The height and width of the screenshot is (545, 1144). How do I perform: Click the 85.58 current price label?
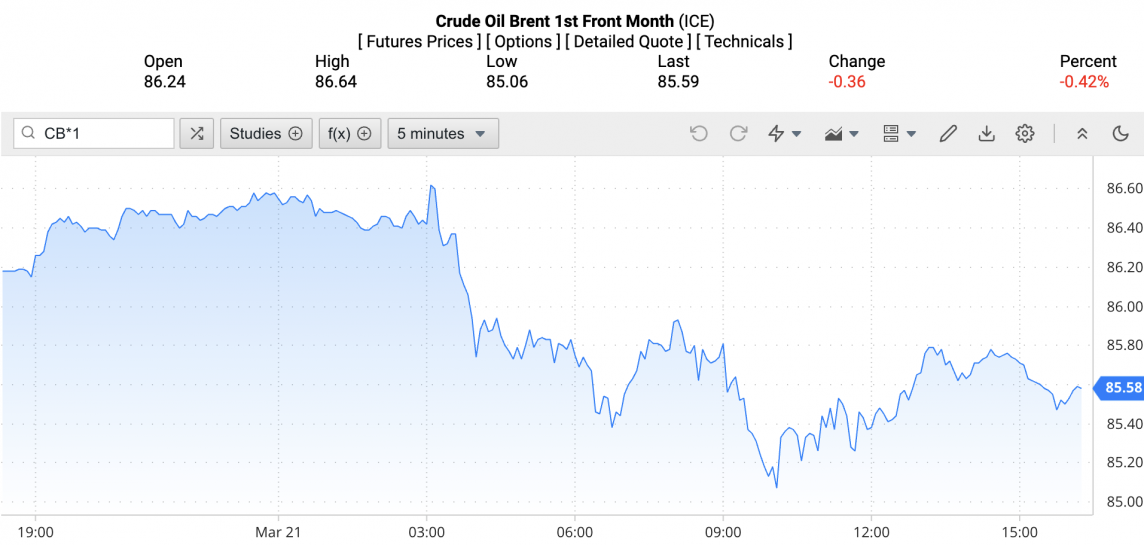(x=1121, y=388)
